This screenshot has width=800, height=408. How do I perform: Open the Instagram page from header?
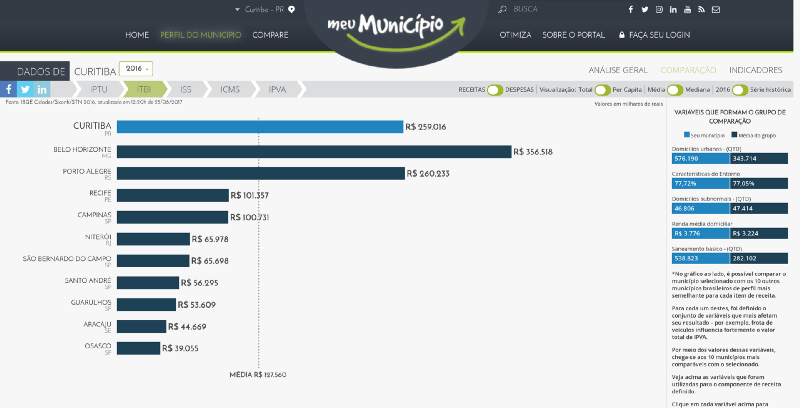[659, 9]
